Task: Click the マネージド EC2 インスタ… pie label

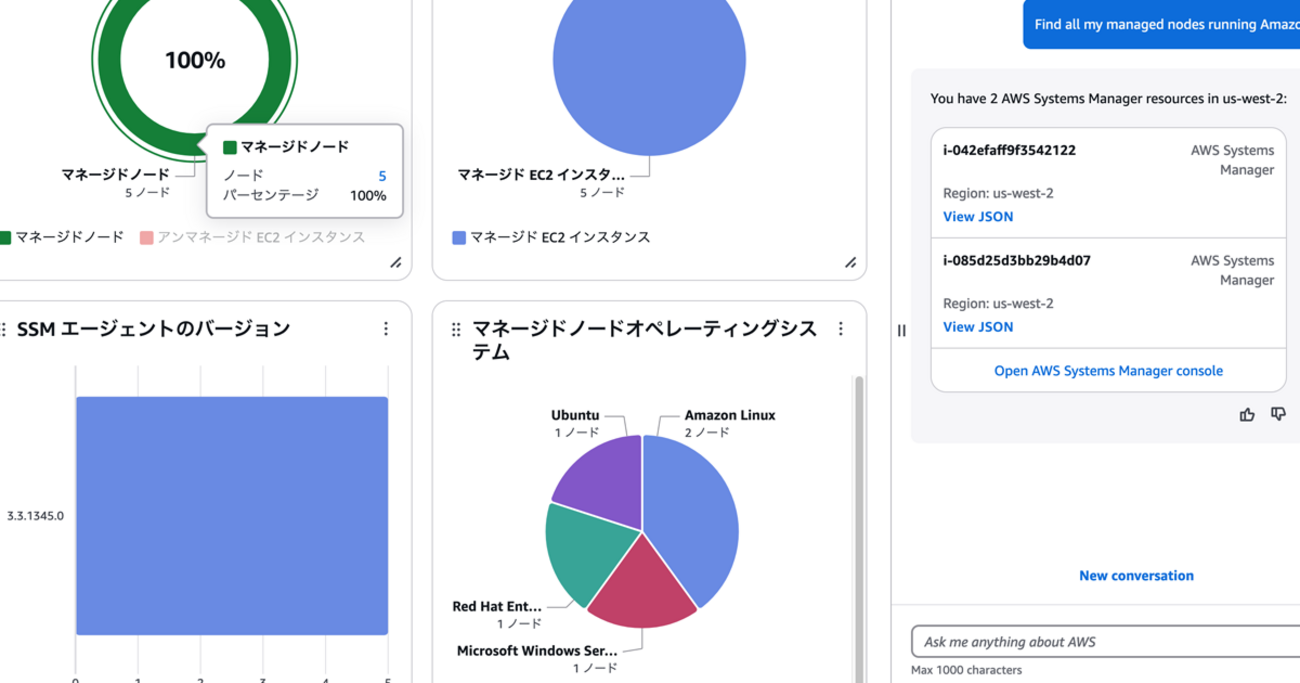Action: pyautogui.click(x=541, y=174)
